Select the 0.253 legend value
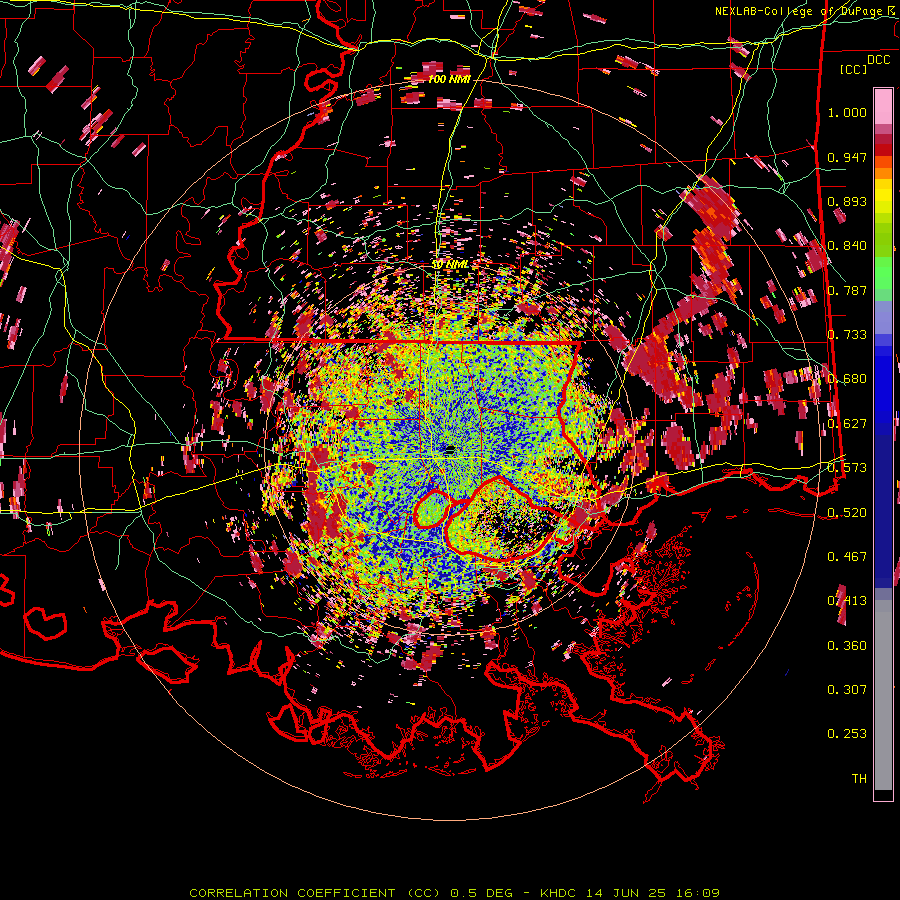 coord(847,734)
